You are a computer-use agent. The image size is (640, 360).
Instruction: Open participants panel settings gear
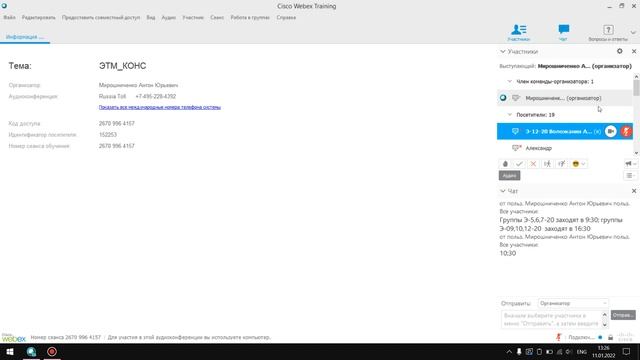coord(620,51)
